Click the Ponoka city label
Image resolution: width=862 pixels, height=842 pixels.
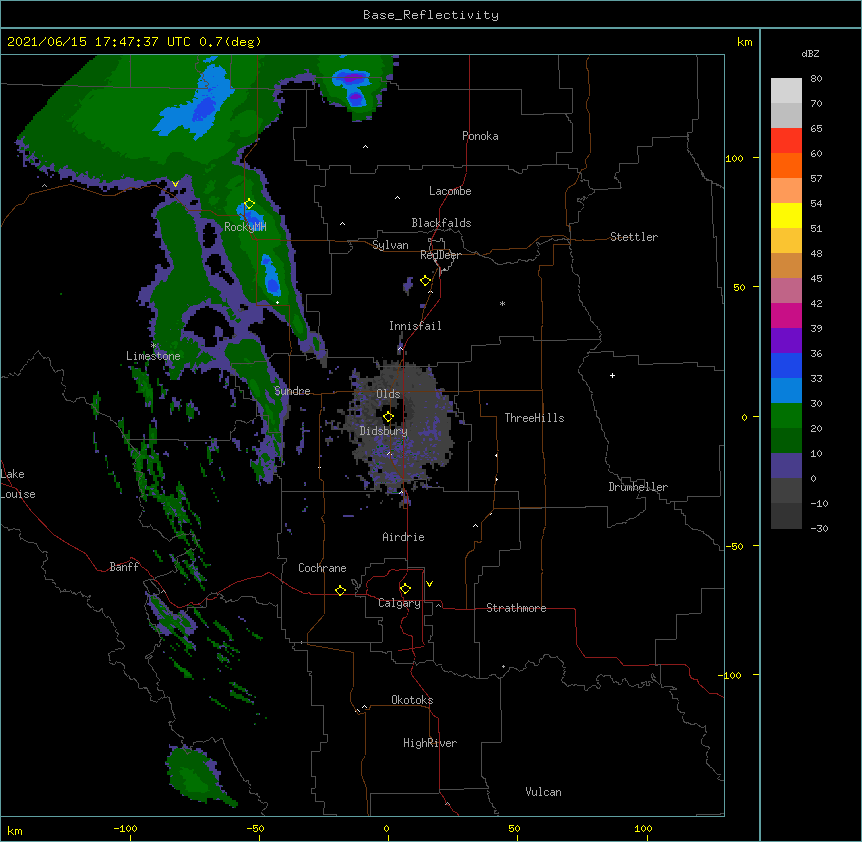480,136
